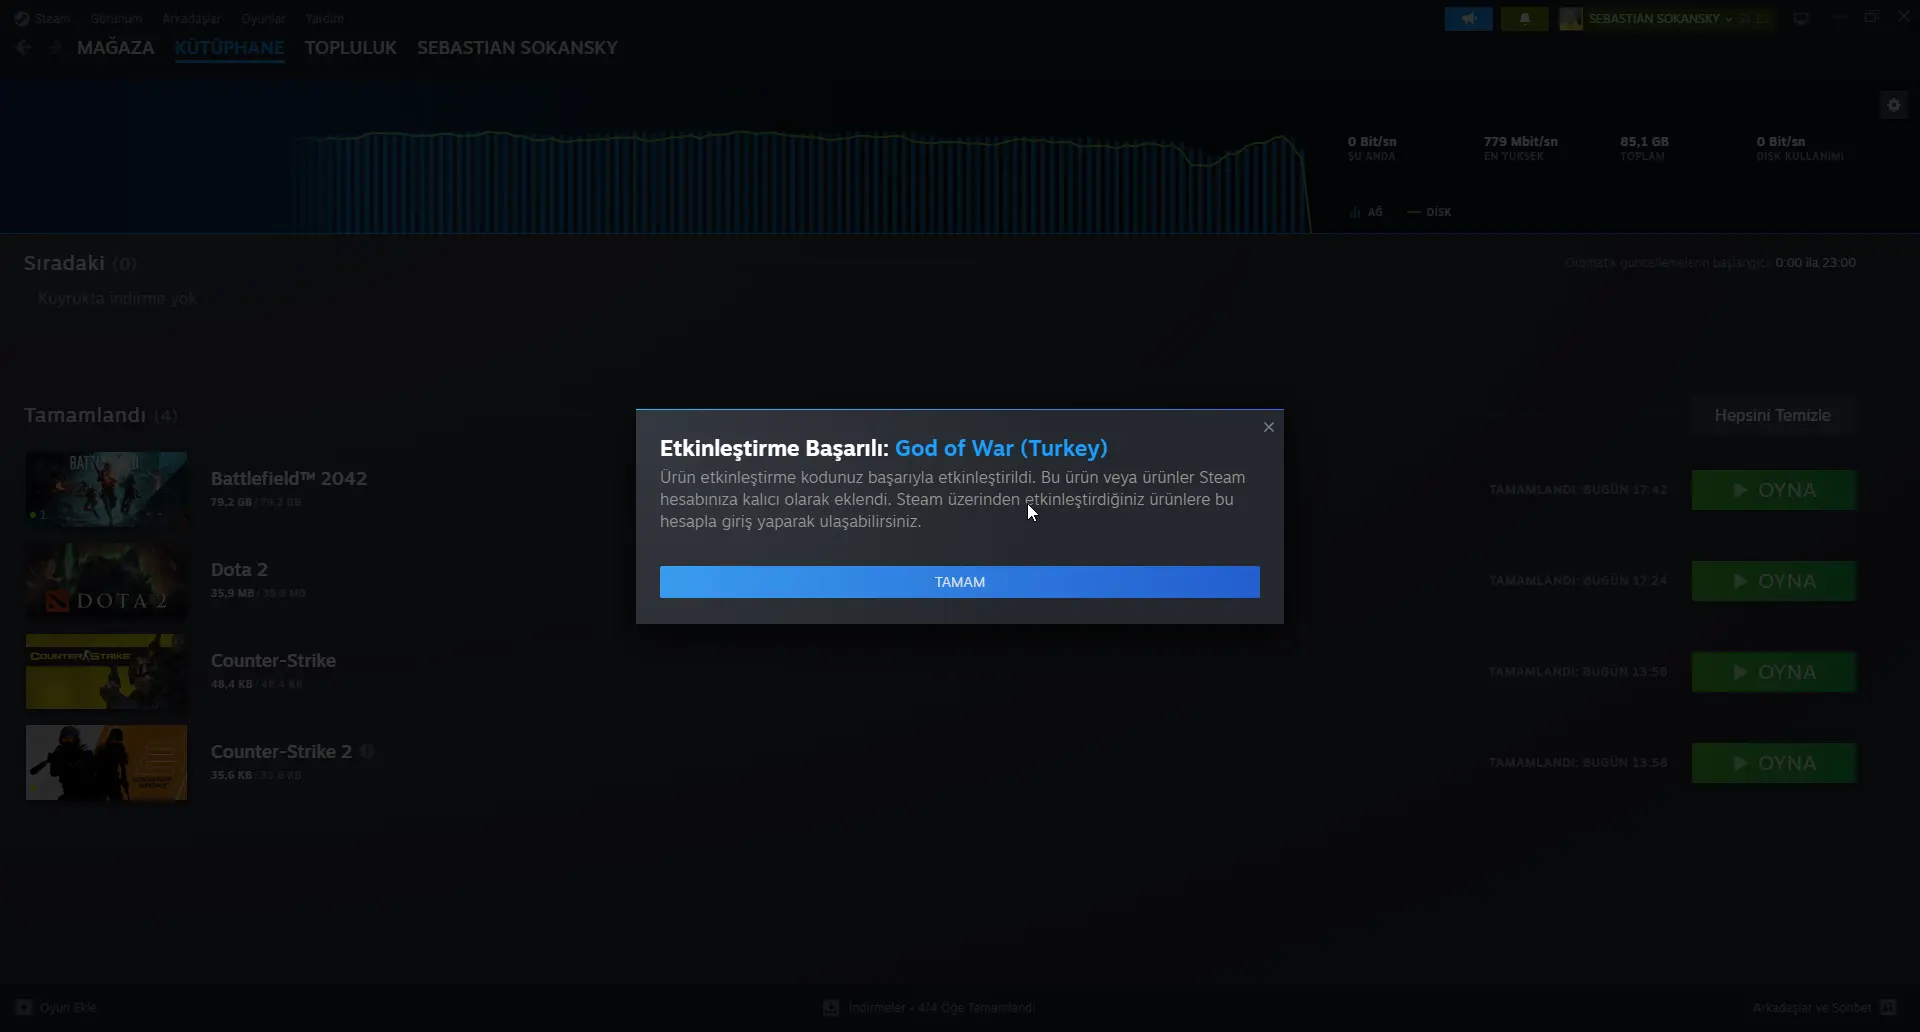
Task: Go forward with the forward arrow
Action: 54,47
